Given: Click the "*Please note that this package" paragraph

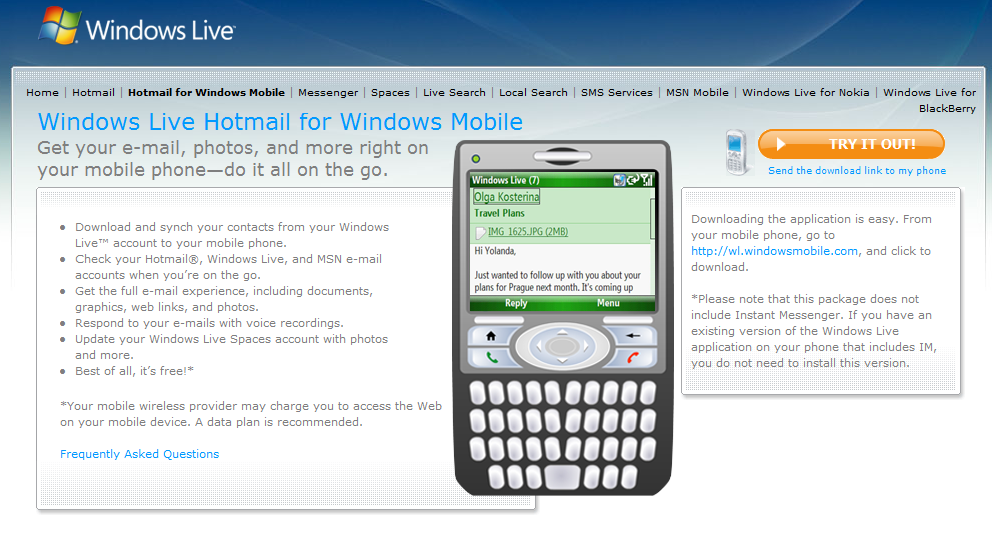Looking at the screenshot, I should [814, 331].
